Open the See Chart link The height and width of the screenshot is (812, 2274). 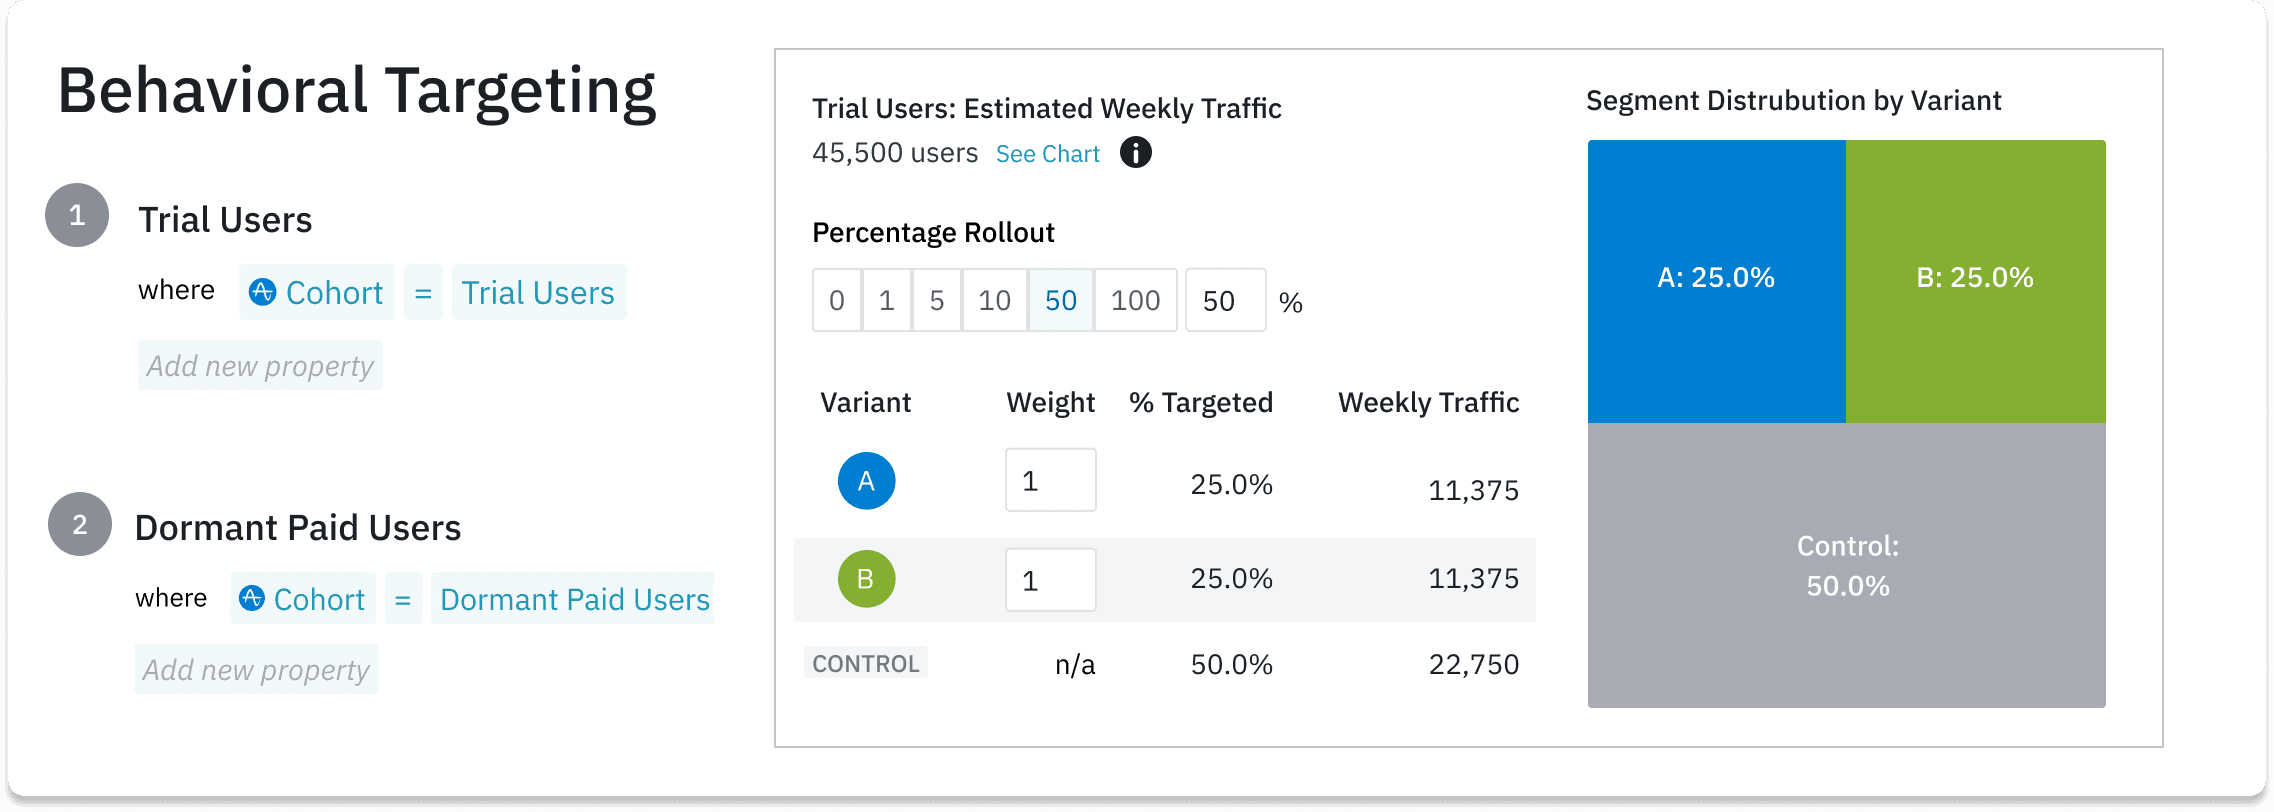click(x=1047, y=153)
